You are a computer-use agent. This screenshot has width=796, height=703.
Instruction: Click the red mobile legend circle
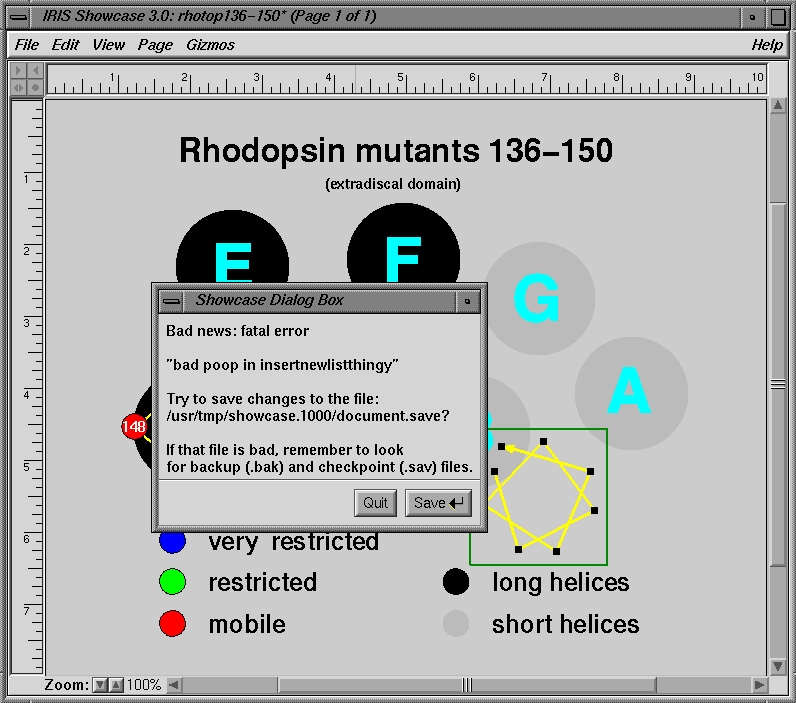173,624
